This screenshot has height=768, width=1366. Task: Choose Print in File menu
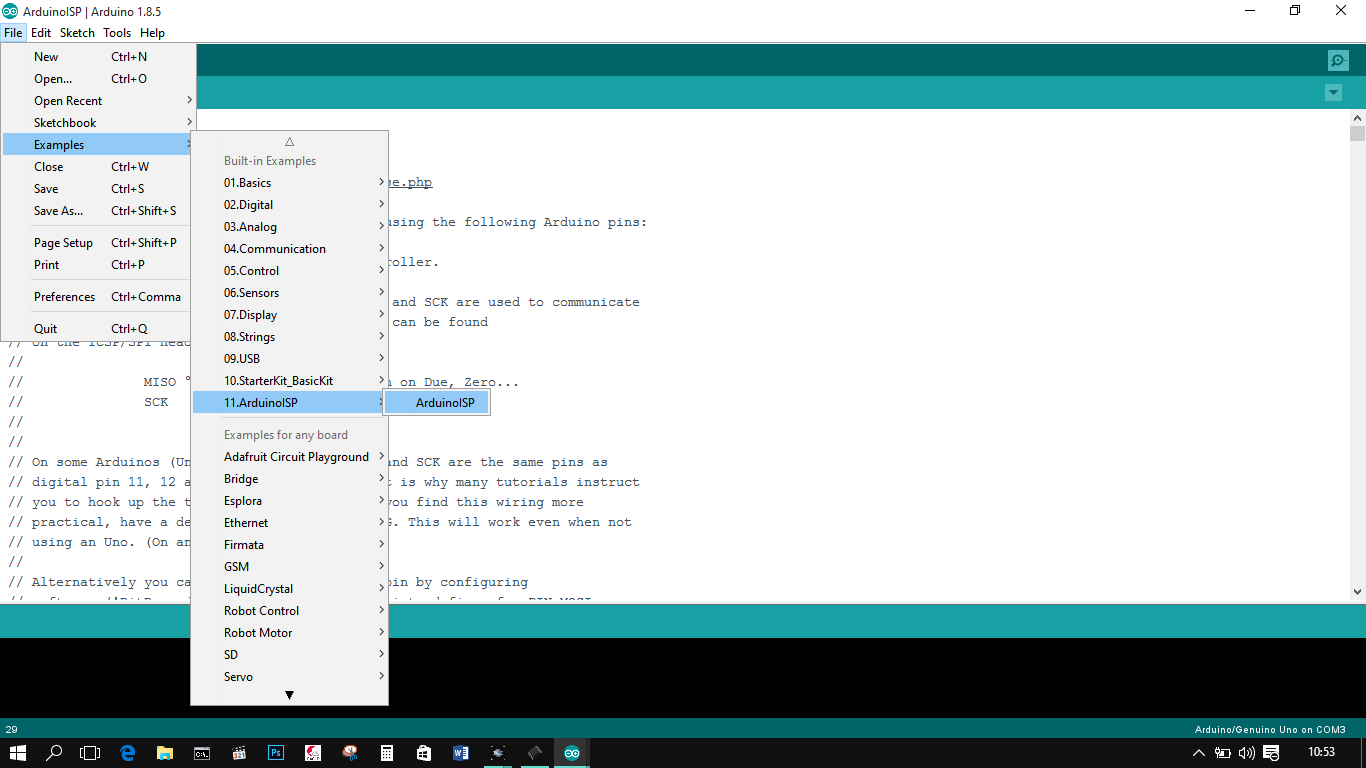[x=98, y=265]
